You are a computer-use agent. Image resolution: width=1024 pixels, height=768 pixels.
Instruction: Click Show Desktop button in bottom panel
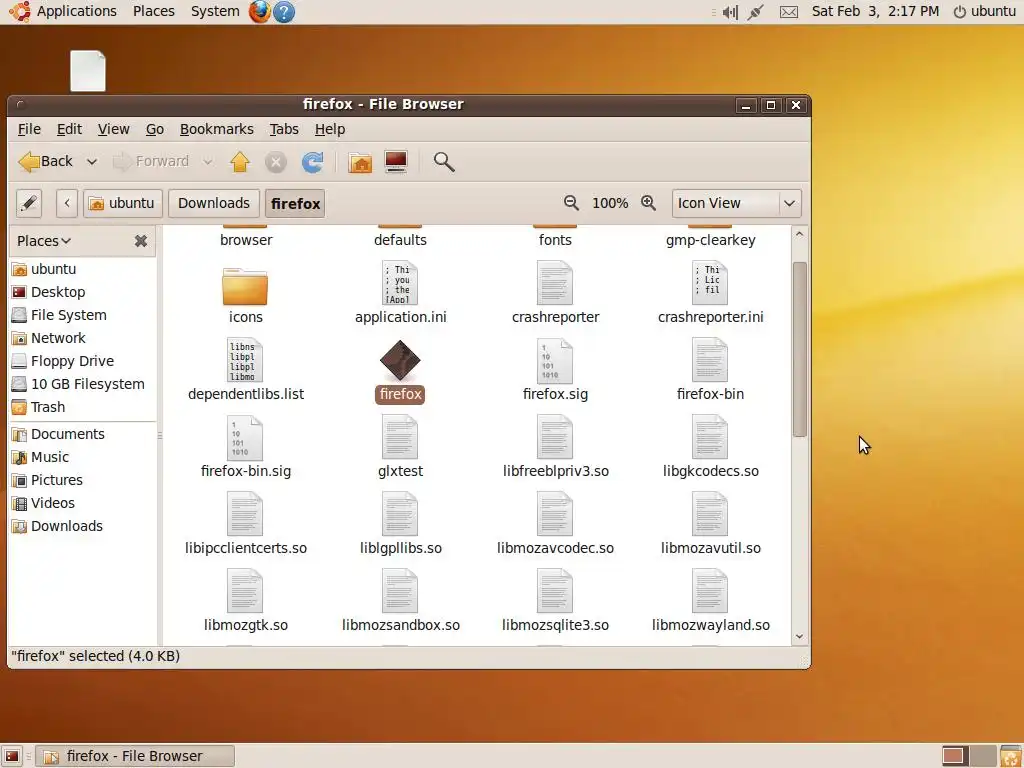(x=12, y=756)
